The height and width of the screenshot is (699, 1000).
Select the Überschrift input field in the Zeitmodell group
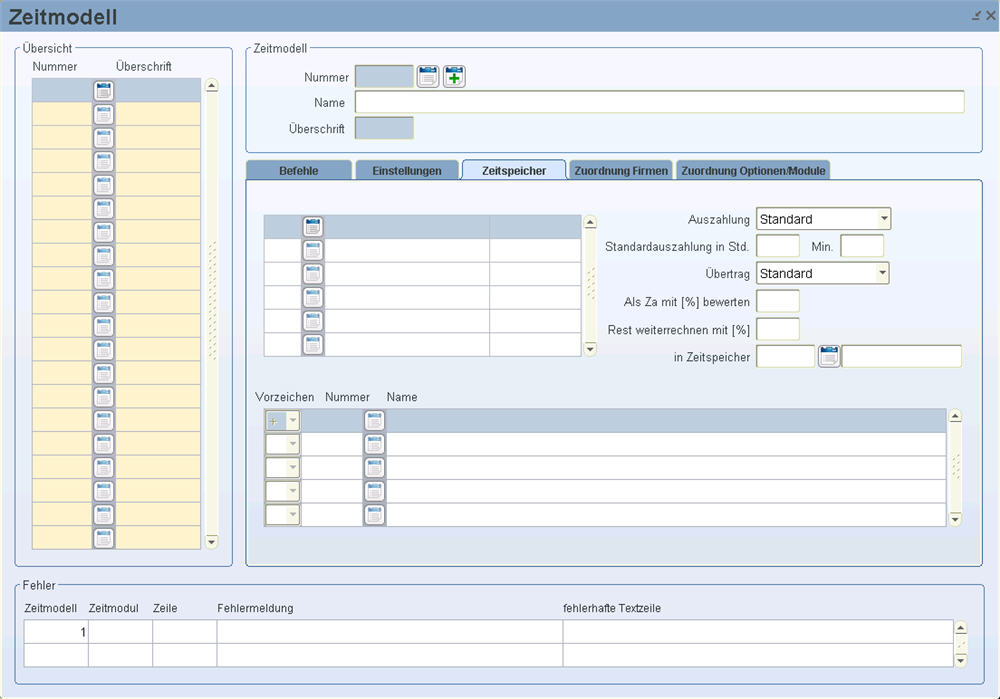click(384, 128)
